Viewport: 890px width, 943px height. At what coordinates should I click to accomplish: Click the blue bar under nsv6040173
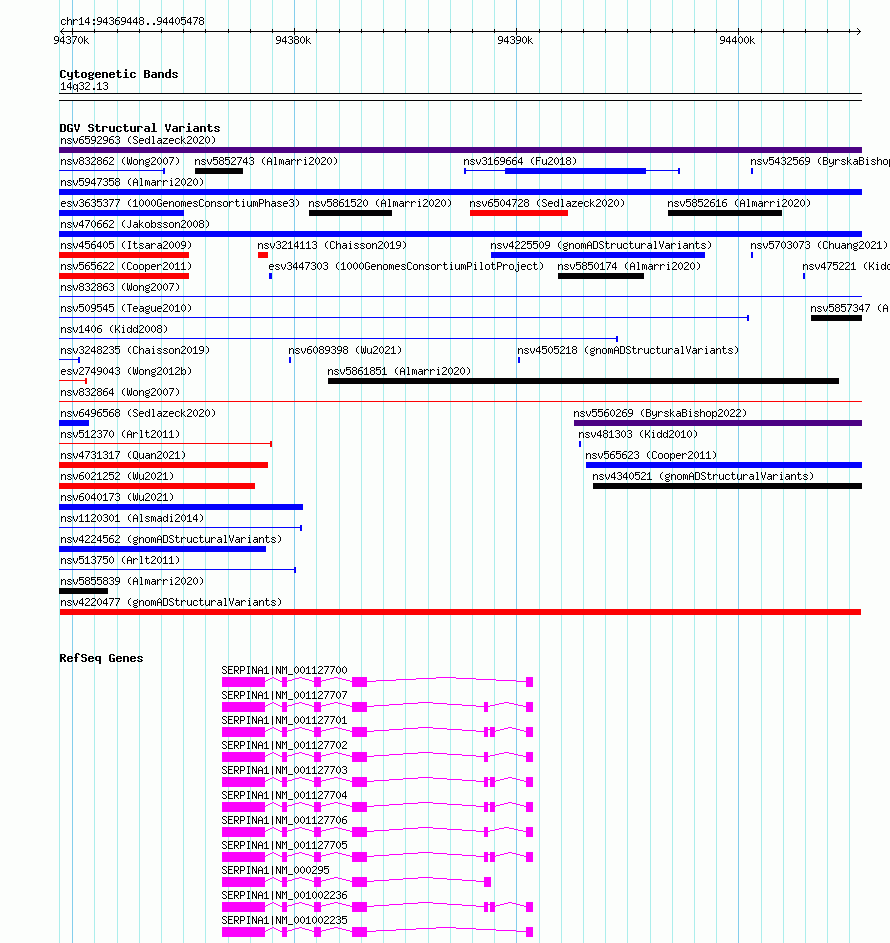tap(181, 508)
